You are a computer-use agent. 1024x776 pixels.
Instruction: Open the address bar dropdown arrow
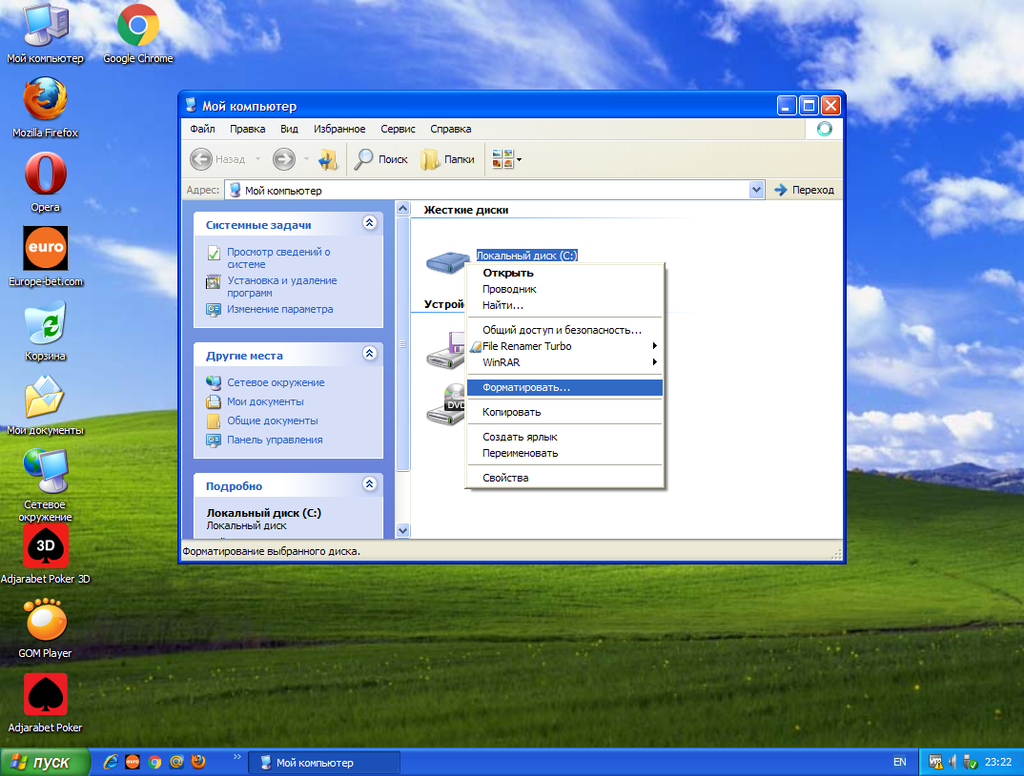[756, 190]
